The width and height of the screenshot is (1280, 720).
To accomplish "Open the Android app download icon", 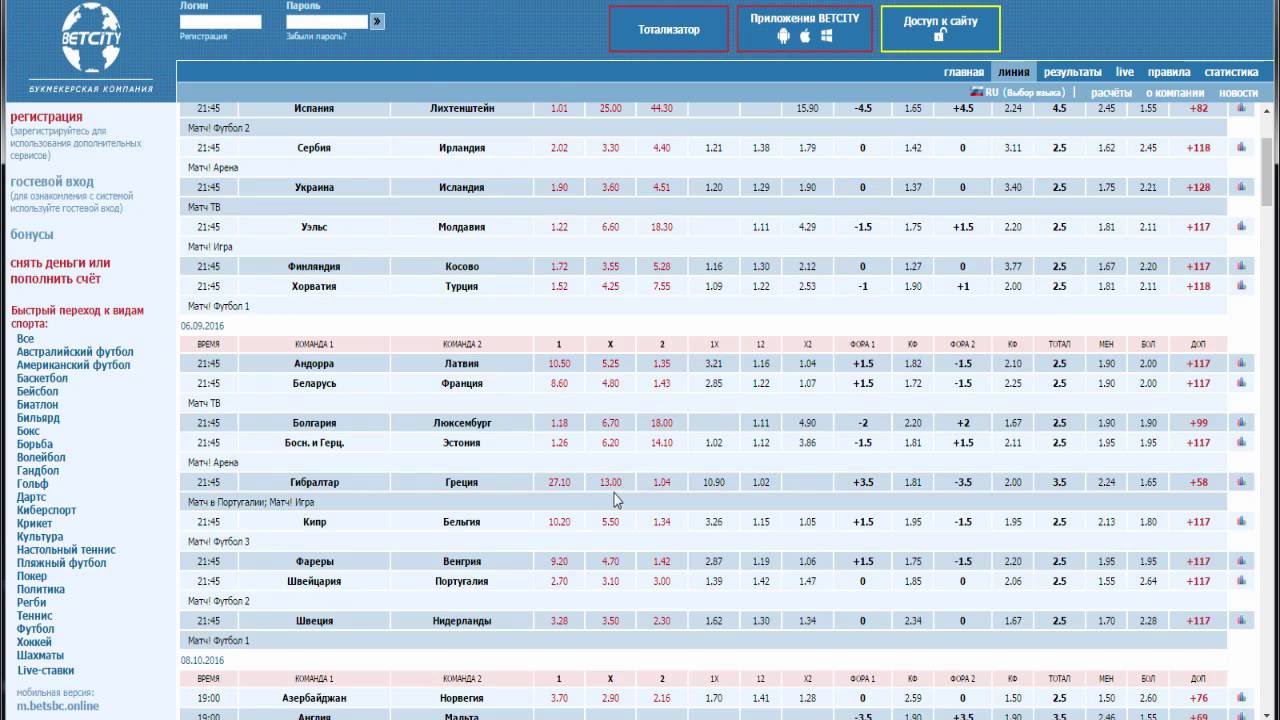I will click(x=783, y=36).
